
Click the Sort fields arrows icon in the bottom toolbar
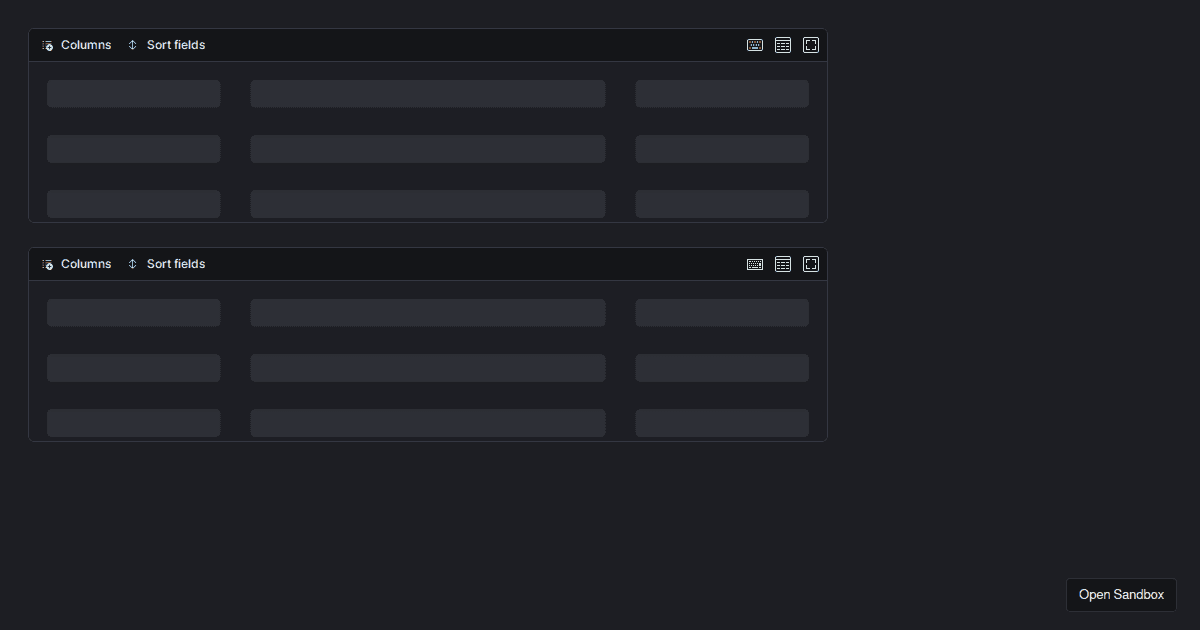[x=132, y=263]
